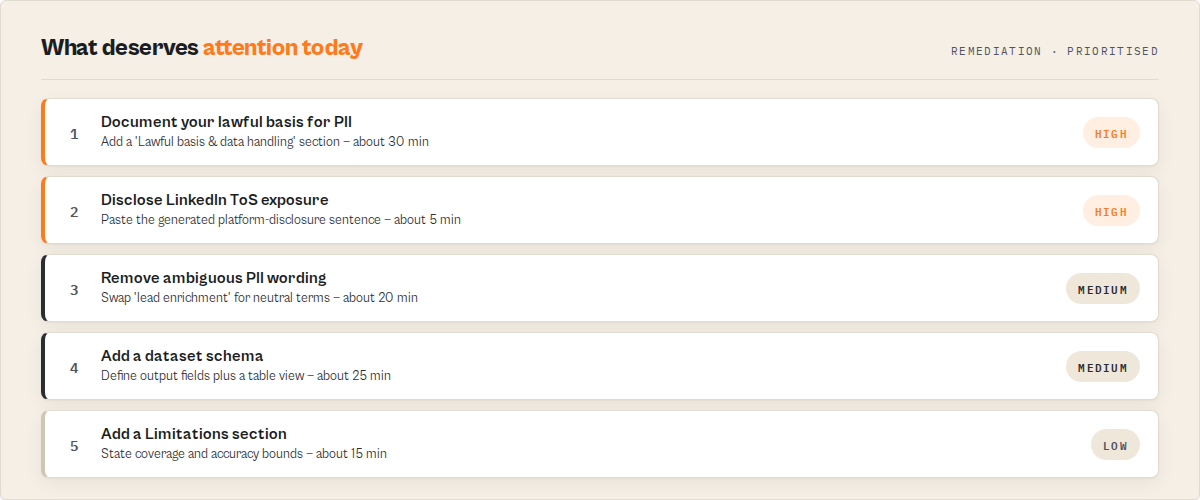Select rank number 3 in the list
This screenshot has width=1200, height=500.
pos(74,289)
